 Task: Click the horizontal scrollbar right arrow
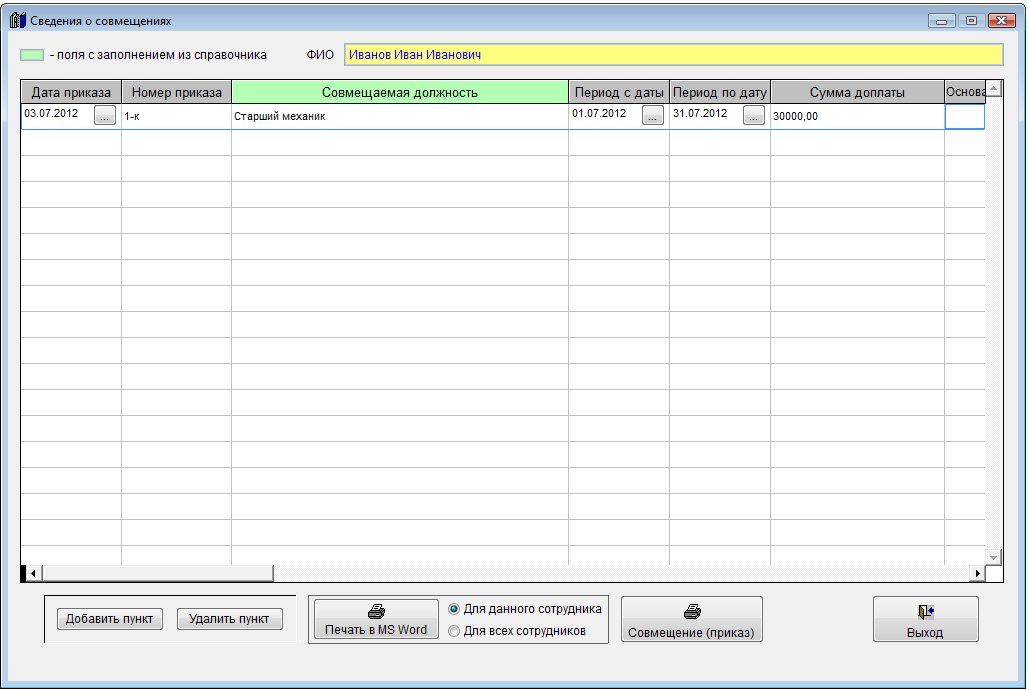[978, 574]
